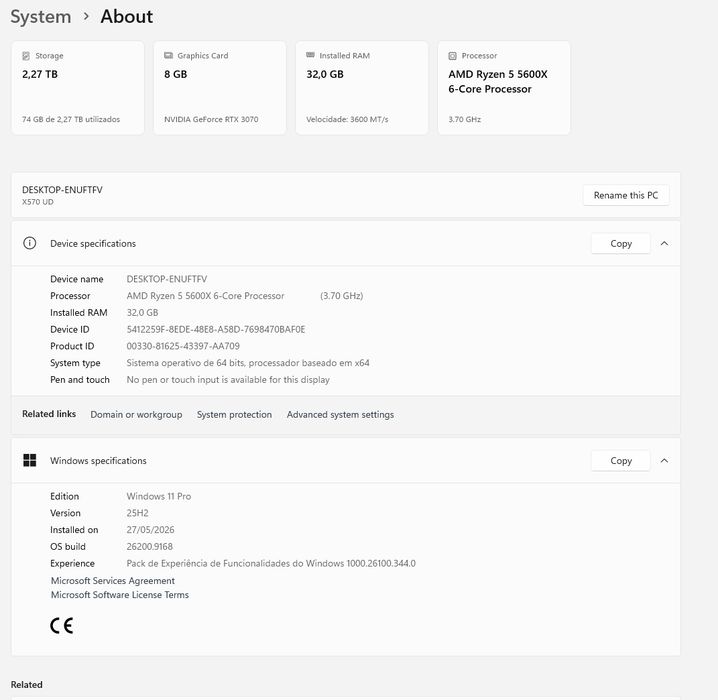The width and height of the screenshot is (718, 700).
Task: Select the Processor value AMD Ryzen 5 5600X
Action: click(x=205, y=296)
